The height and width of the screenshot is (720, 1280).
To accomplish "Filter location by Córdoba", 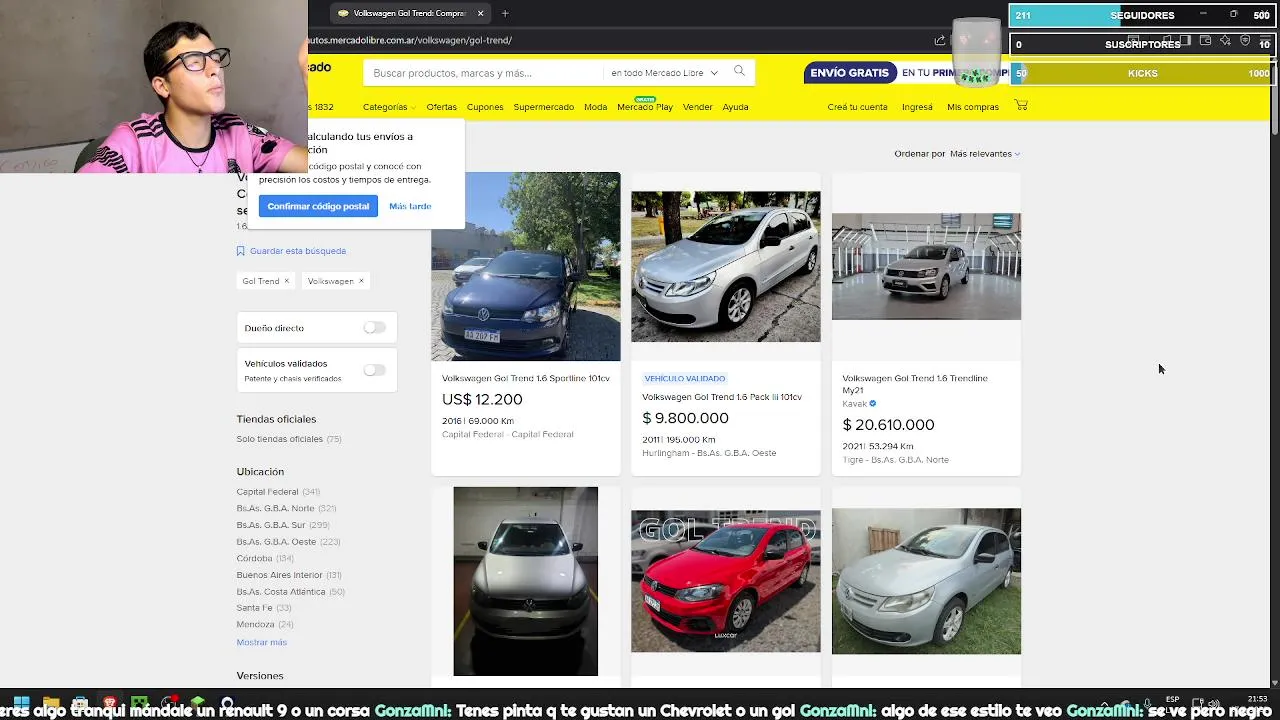I will pos(265,558).
